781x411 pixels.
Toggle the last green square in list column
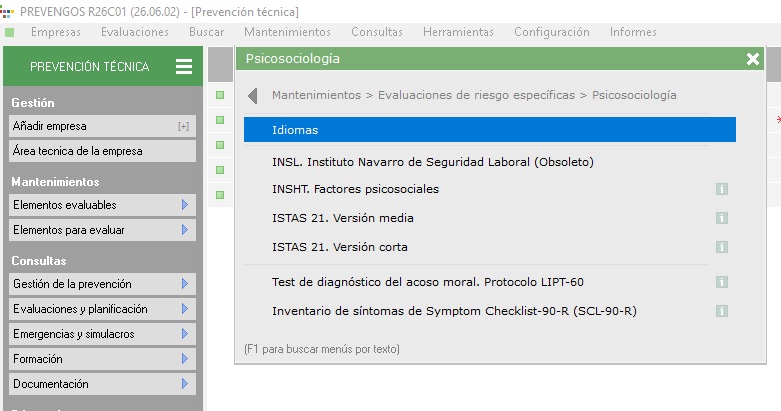(x=220, y=195)
